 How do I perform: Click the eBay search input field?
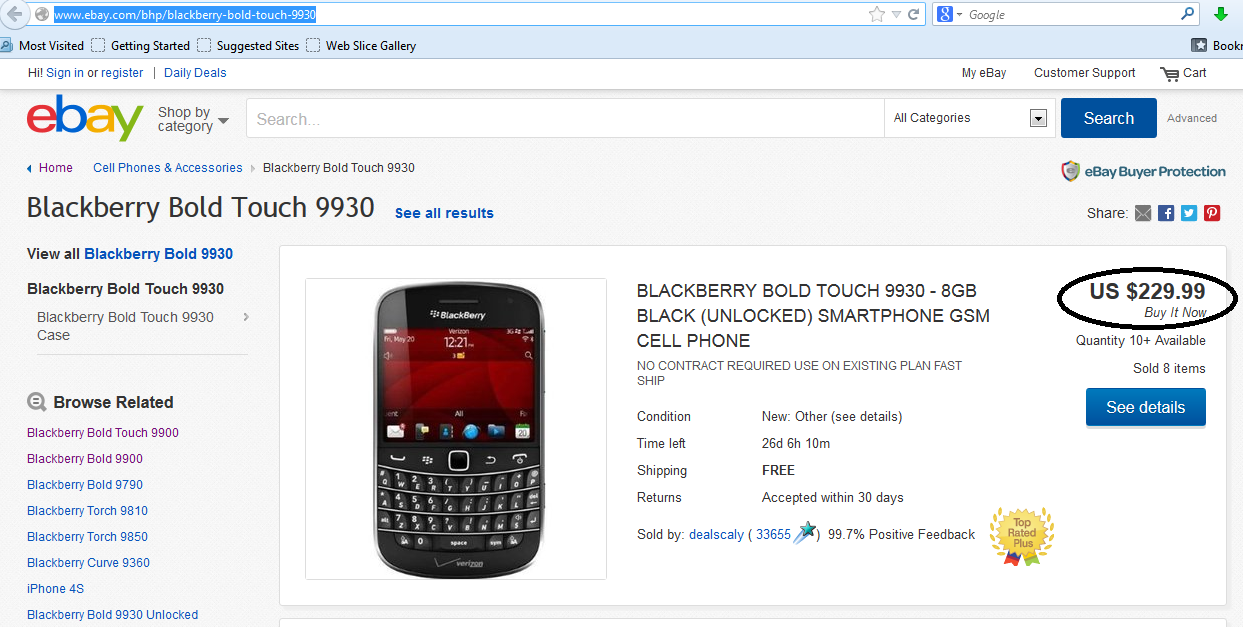click(x=565, y=118)
